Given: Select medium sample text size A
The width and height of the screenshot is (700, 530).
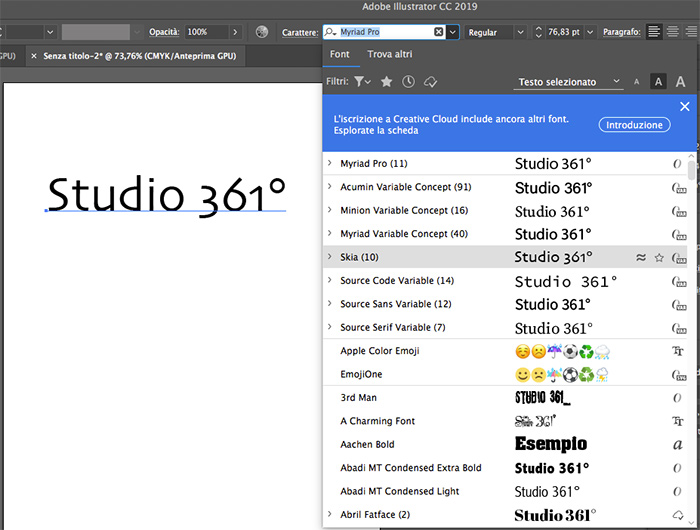Looking at the screenshot, I should (x=658, y=82).
